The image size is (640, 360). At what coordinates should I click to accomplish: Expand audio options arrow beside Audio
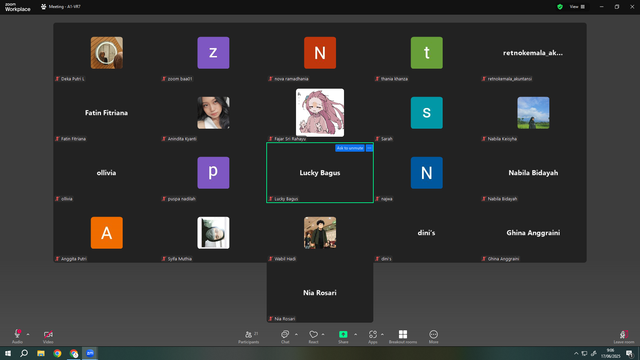(28, 334)
